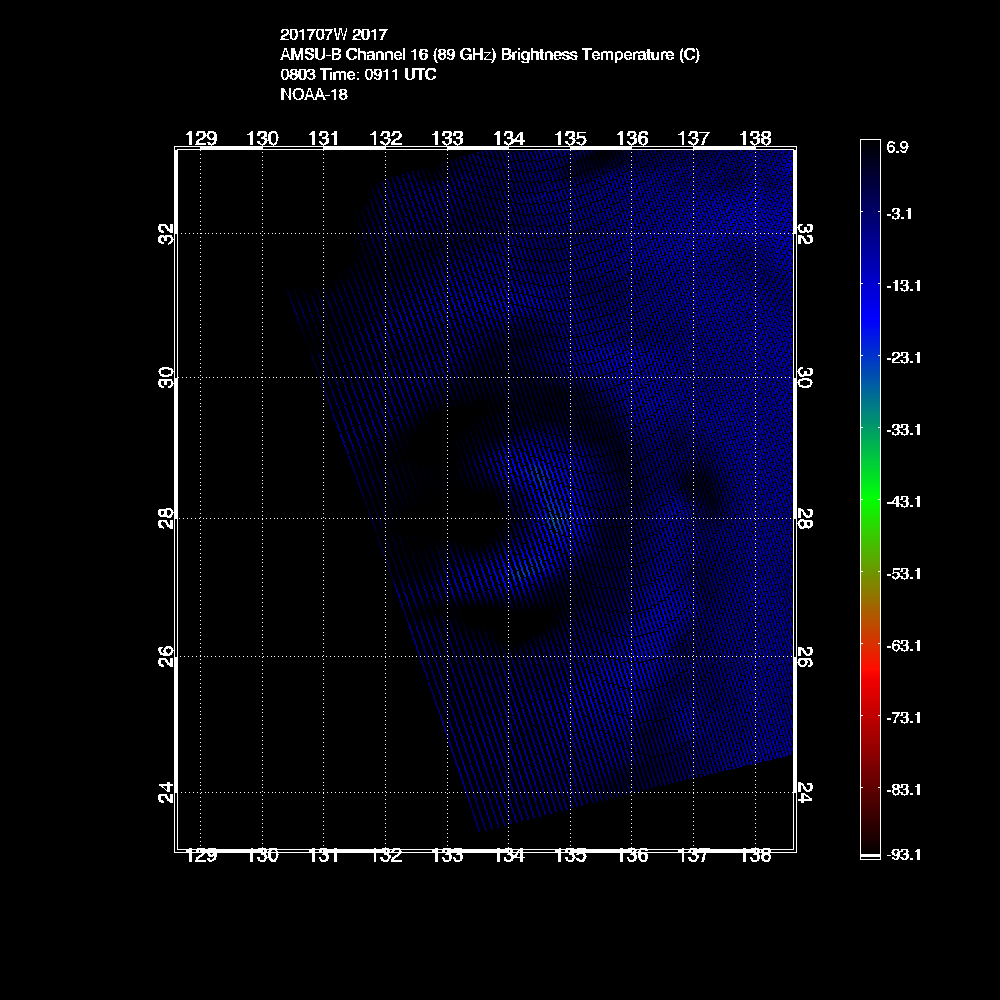Click longitude 138 on the bottom axis
Screen dimensions: 1000x1000
[x=755, y=856]
